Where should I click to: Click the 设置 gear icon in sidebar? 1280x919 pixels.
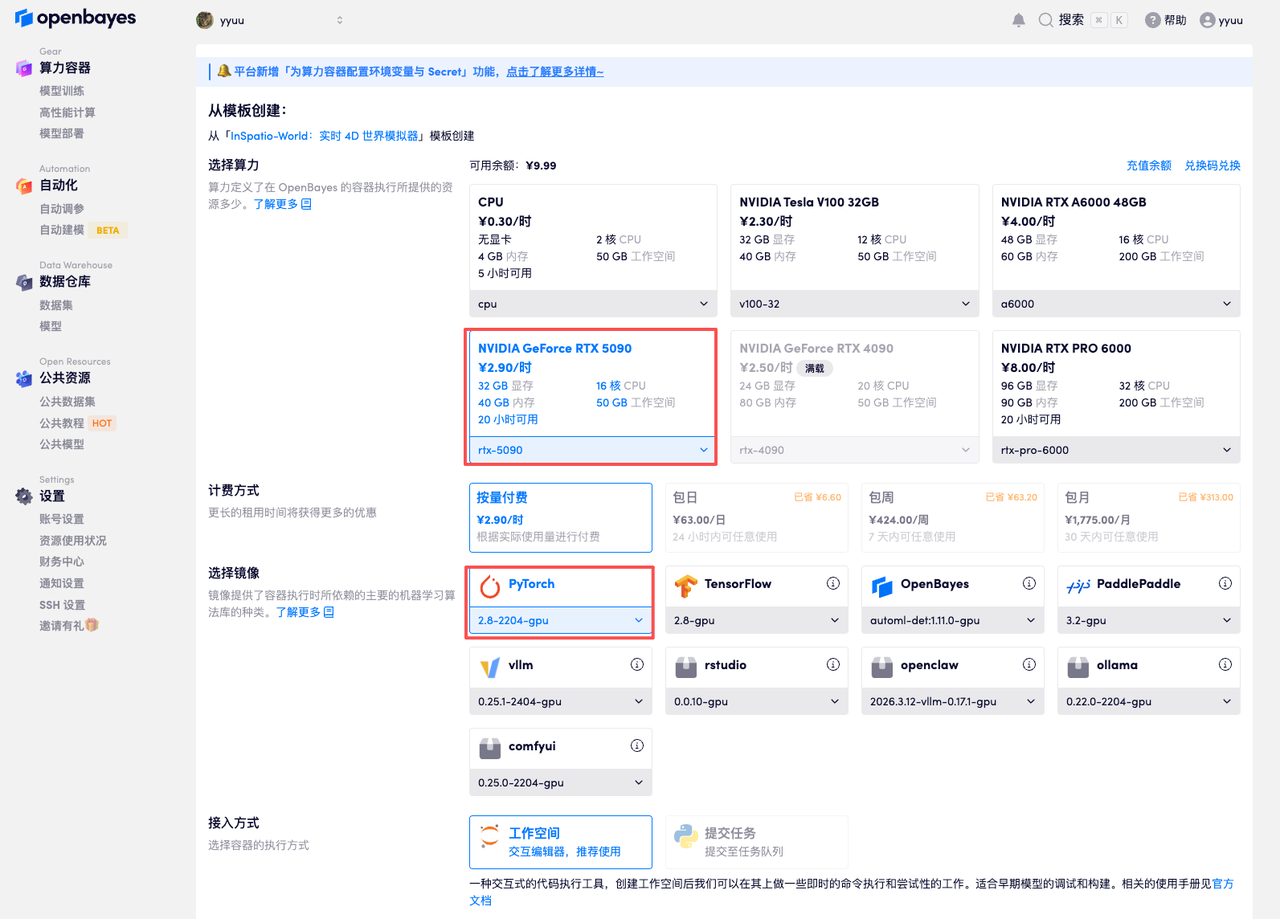point(24,496)
